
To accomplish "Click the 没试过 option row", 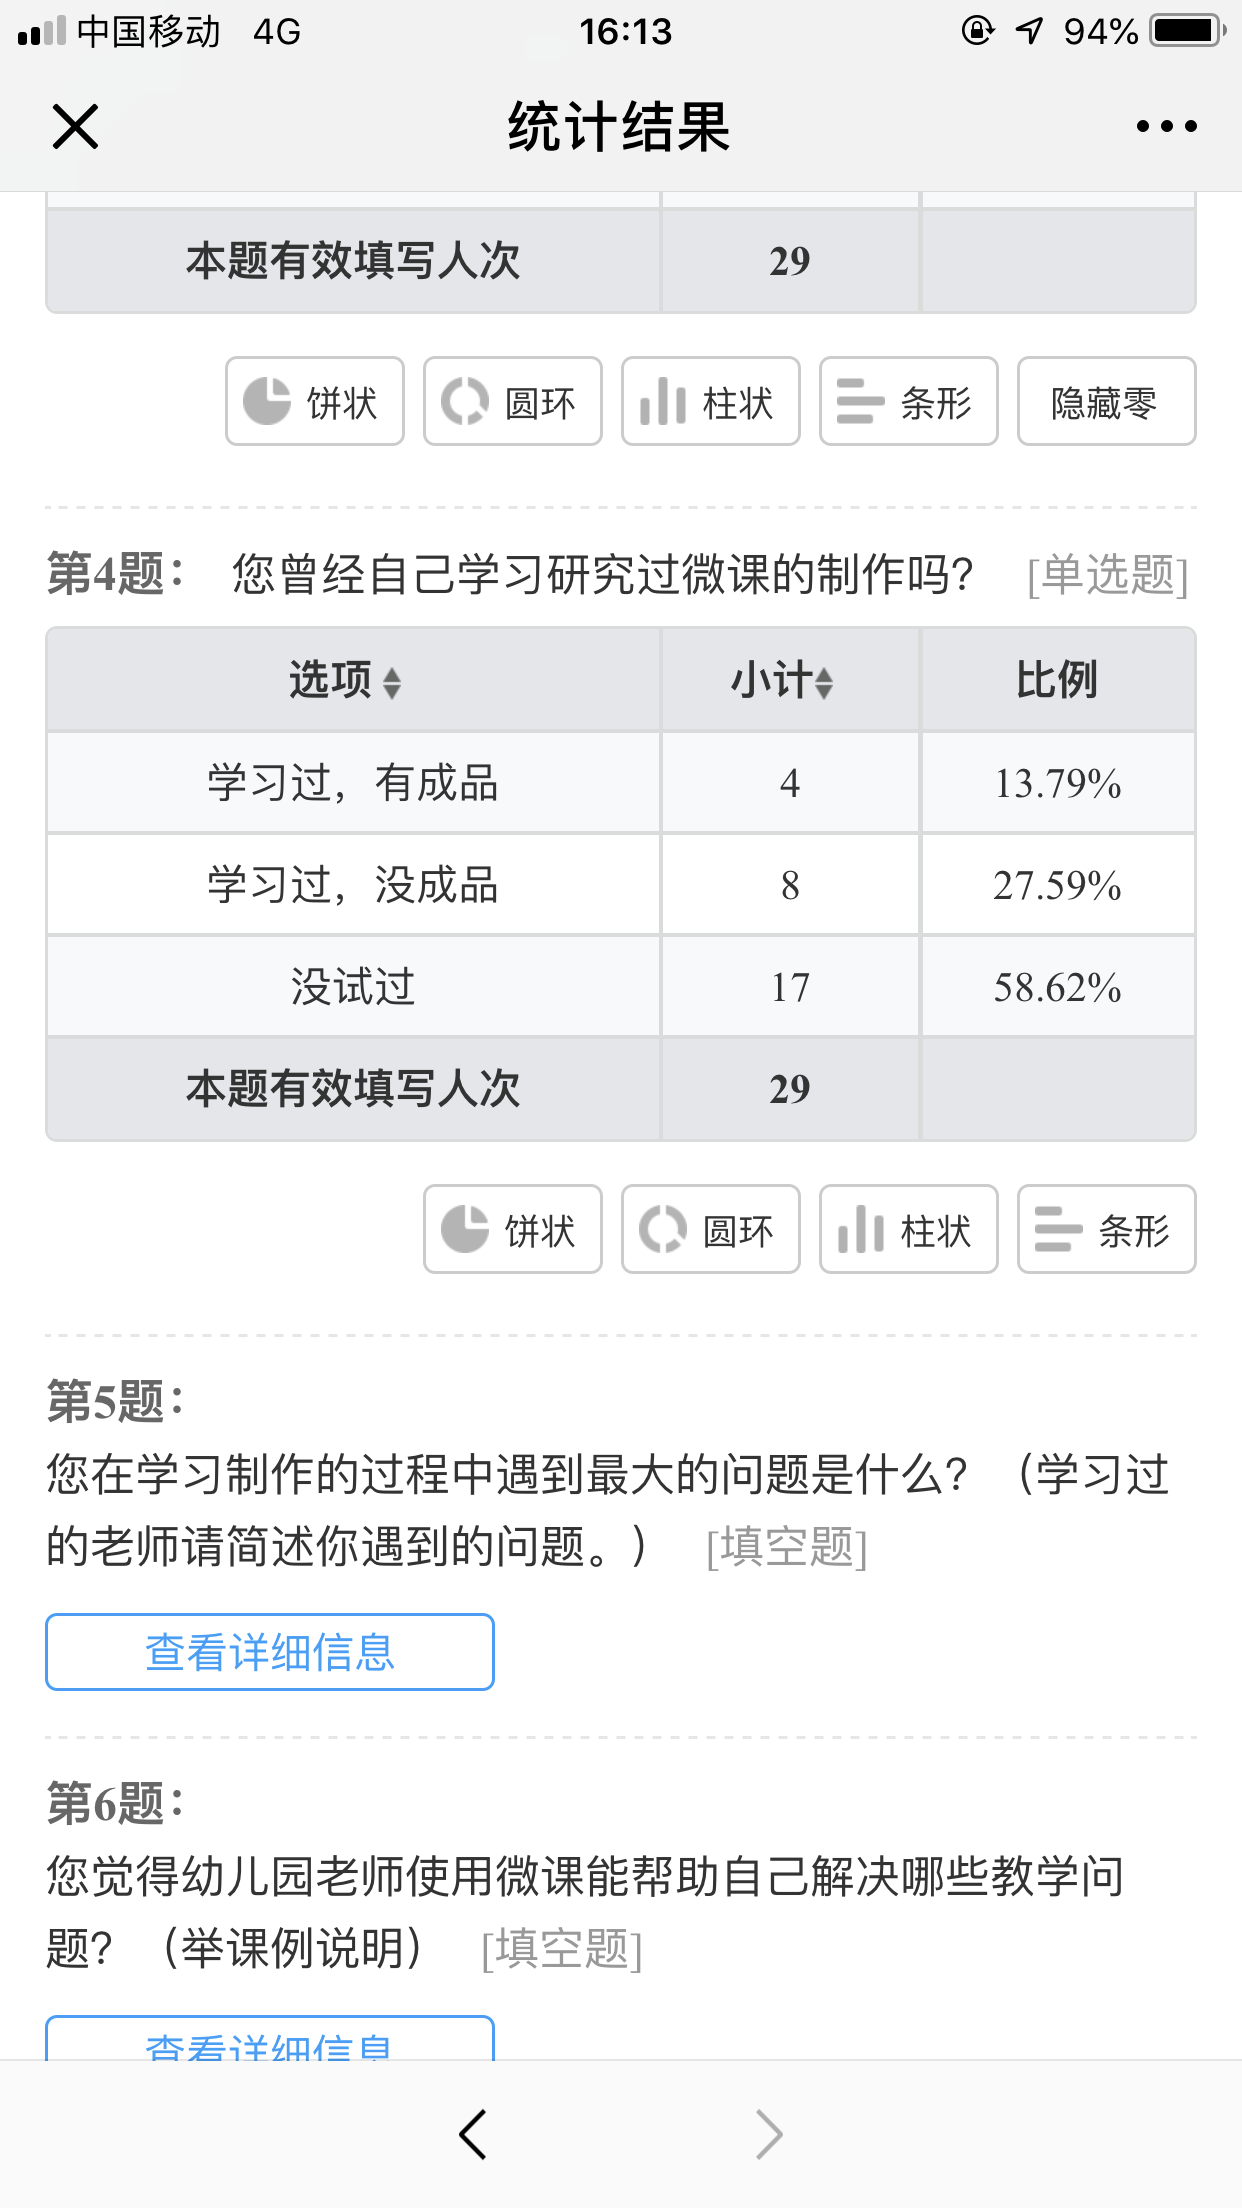I will tap(621, 987).
